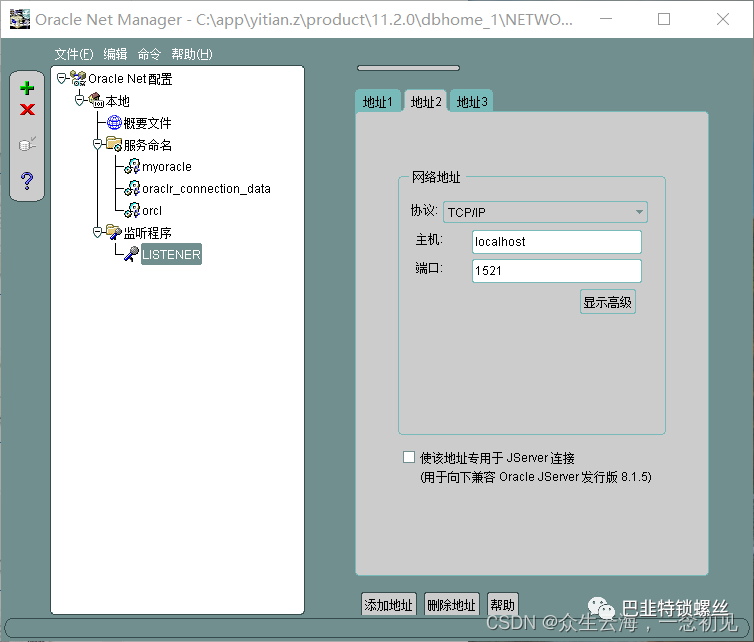Click the 监听程序 folder icon

point(114,232)
